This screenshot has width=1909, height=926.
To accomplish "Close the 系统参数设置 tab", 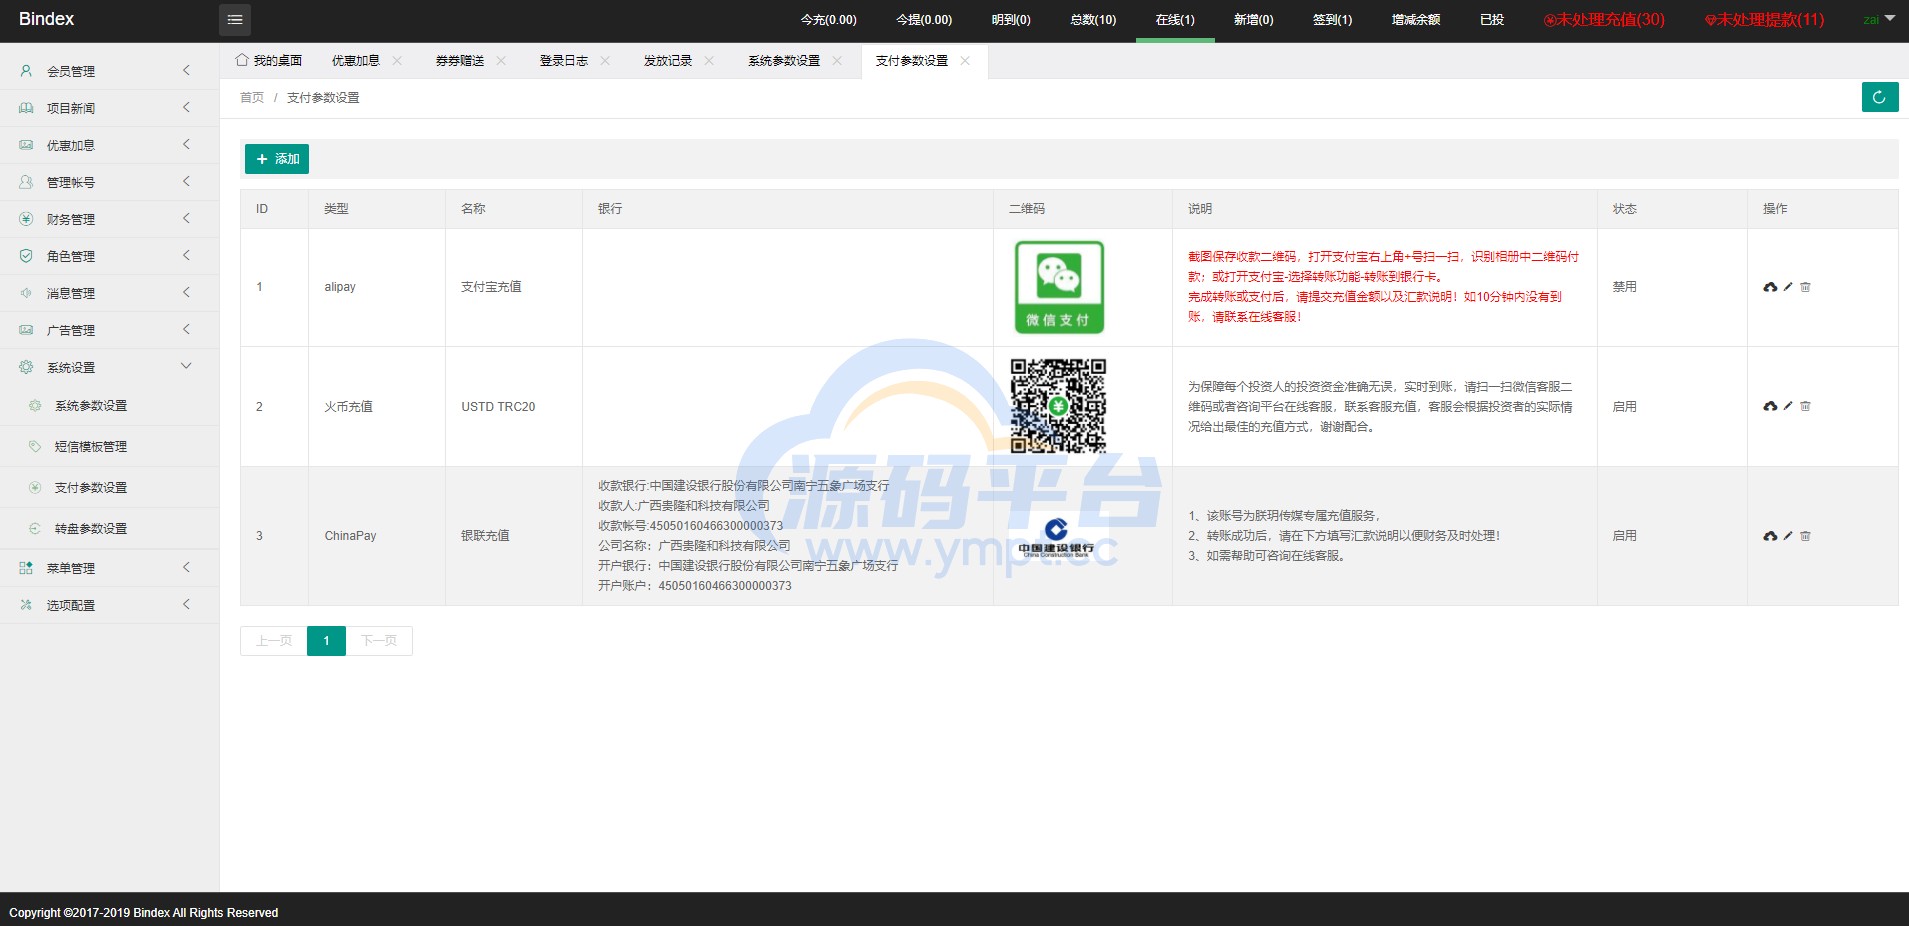I will click(837, 61).
